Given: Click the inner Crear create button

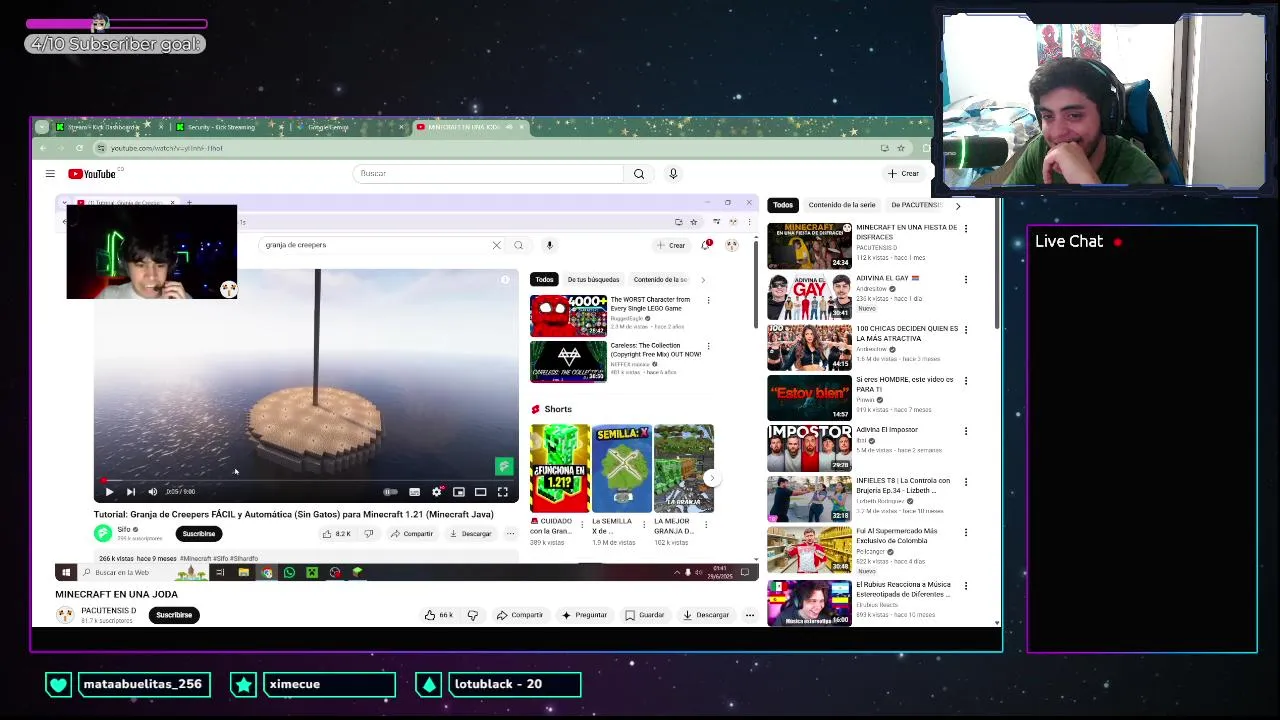Looking at the screenshot, I should coord(671,245).
